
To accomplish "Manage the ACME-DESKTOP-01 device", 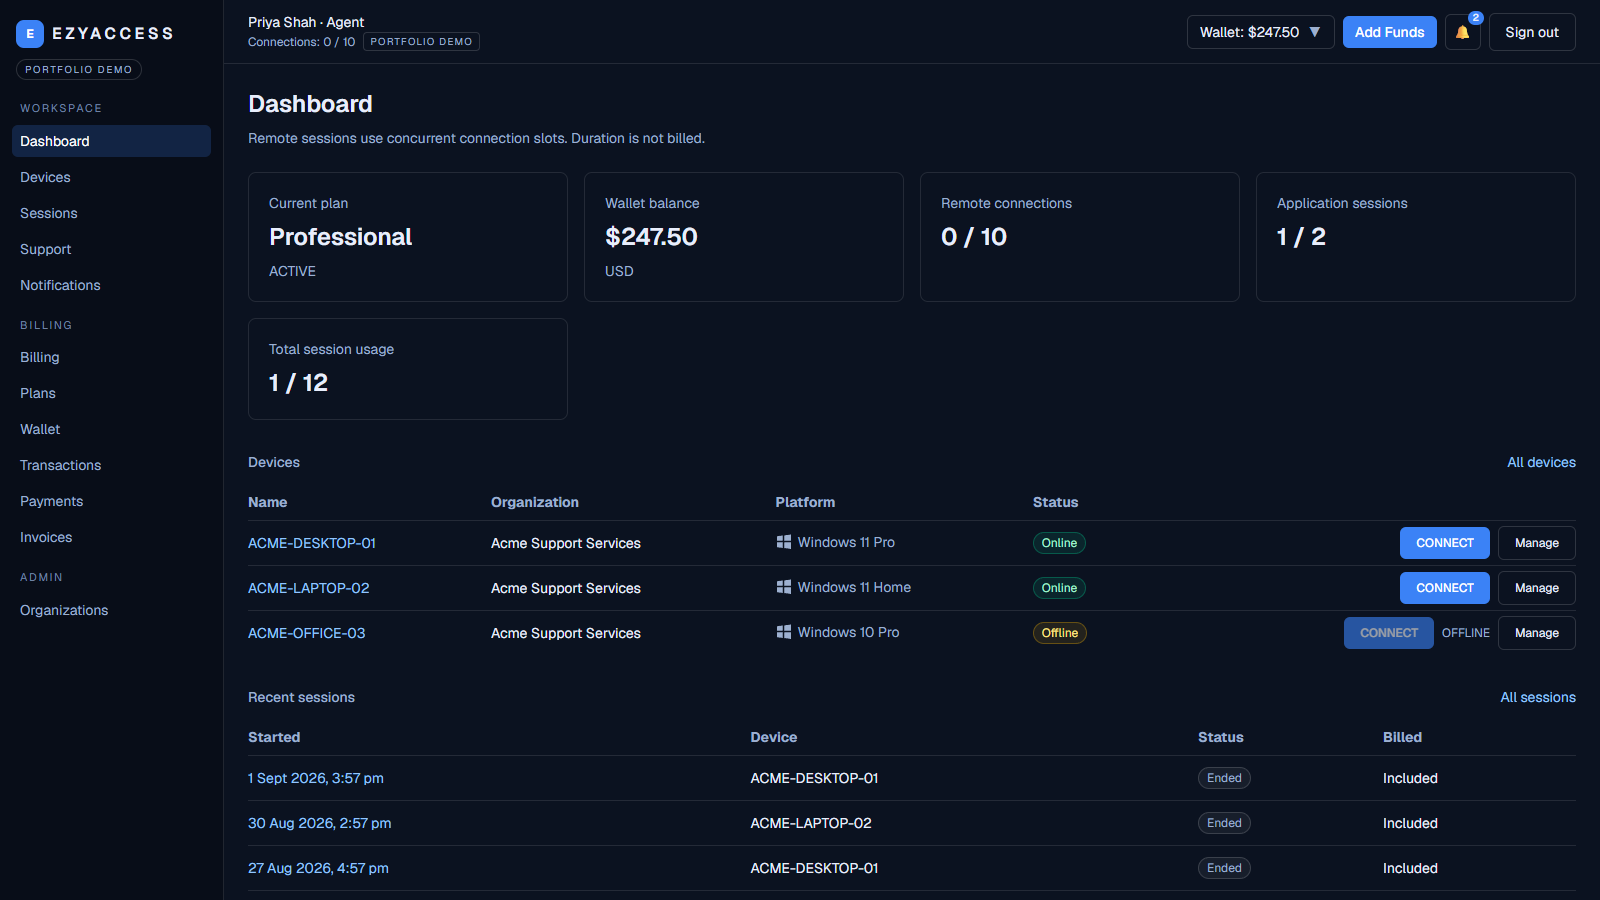I will [x=1536, y=543].
